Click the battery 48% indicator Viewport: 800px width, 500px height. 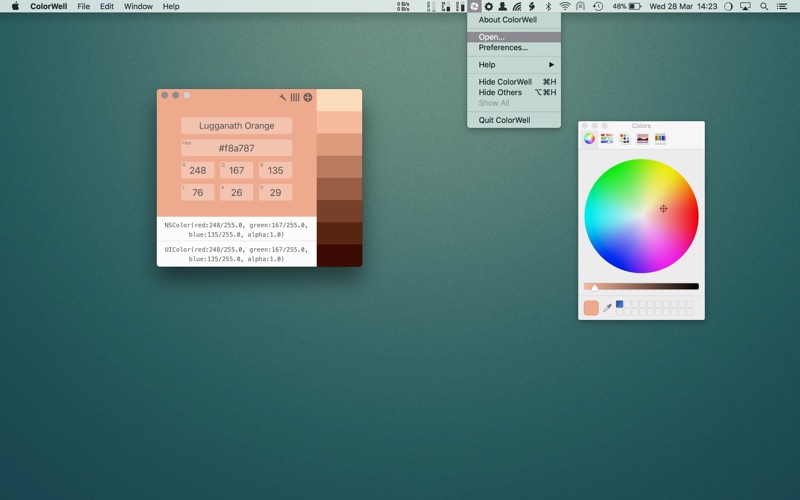[627, 6]
